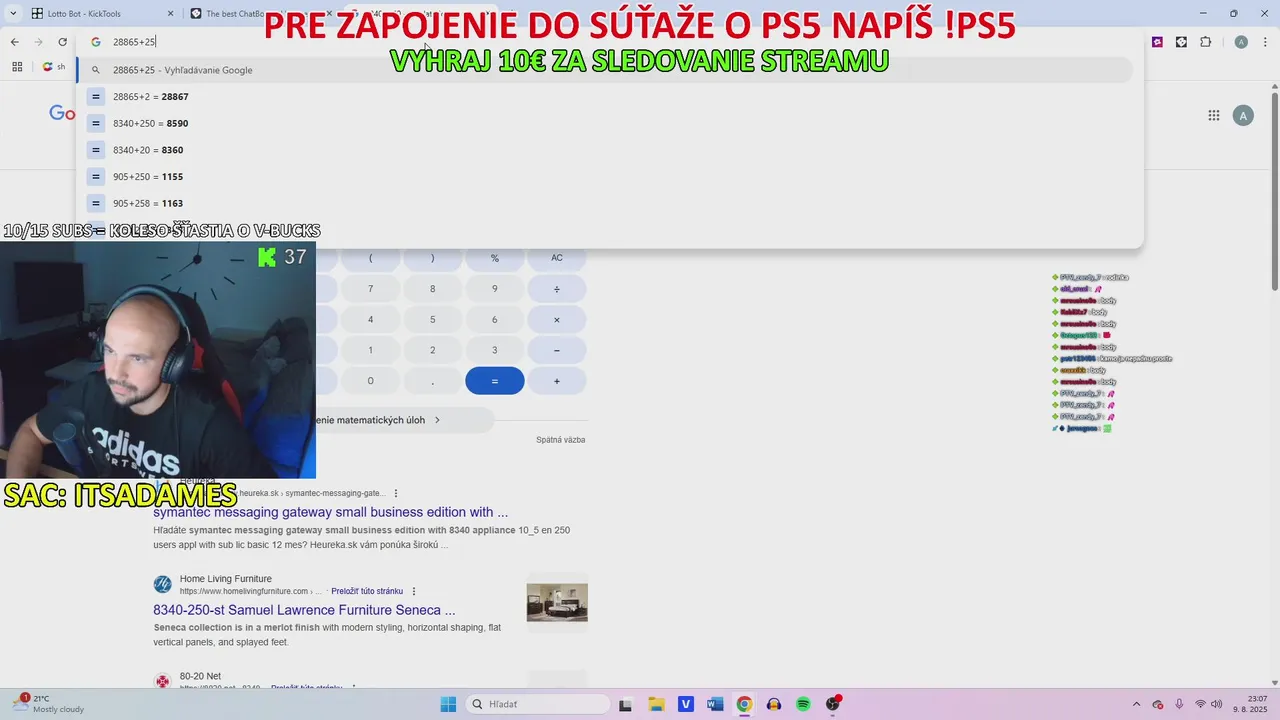Open the Windows Start menu

448,704
